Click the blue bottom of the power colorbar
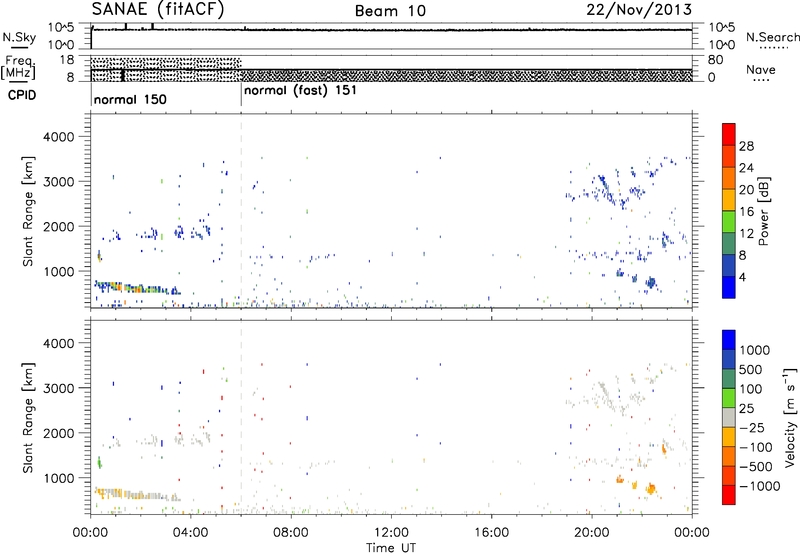 pyautogui.click(x=729, y=287)
